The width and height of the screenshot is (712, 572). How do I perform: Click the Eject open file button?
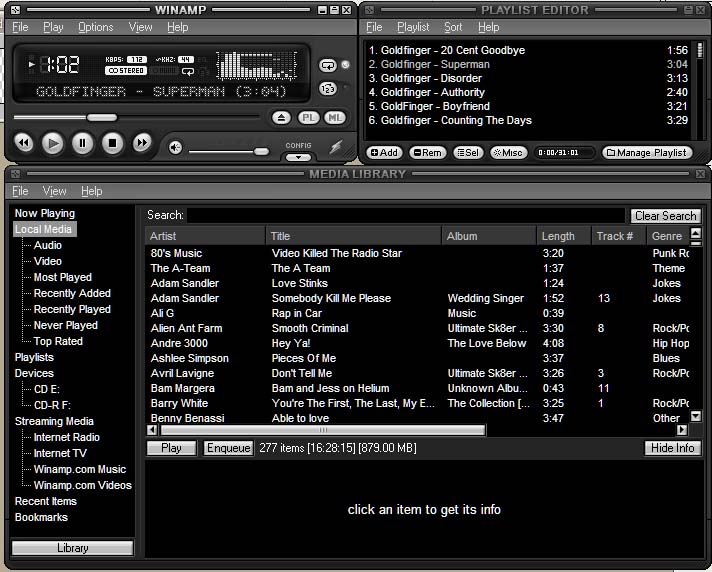(x=282, y=118)
